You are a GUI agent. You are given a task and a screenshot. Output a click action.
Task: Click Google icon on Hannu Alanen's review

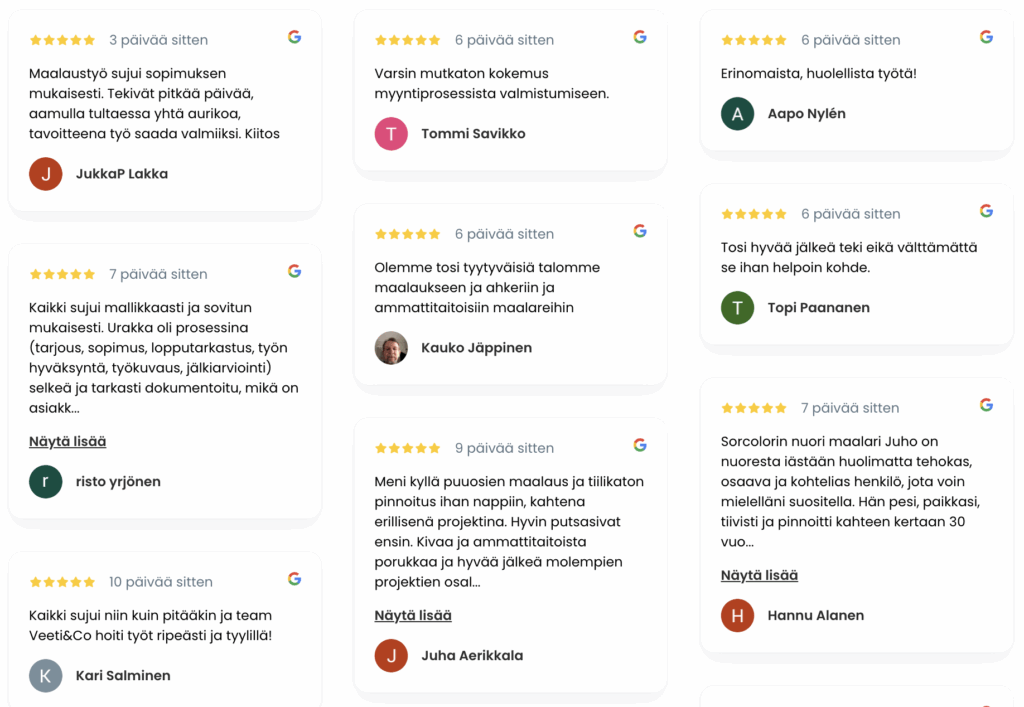click(986, 405)
